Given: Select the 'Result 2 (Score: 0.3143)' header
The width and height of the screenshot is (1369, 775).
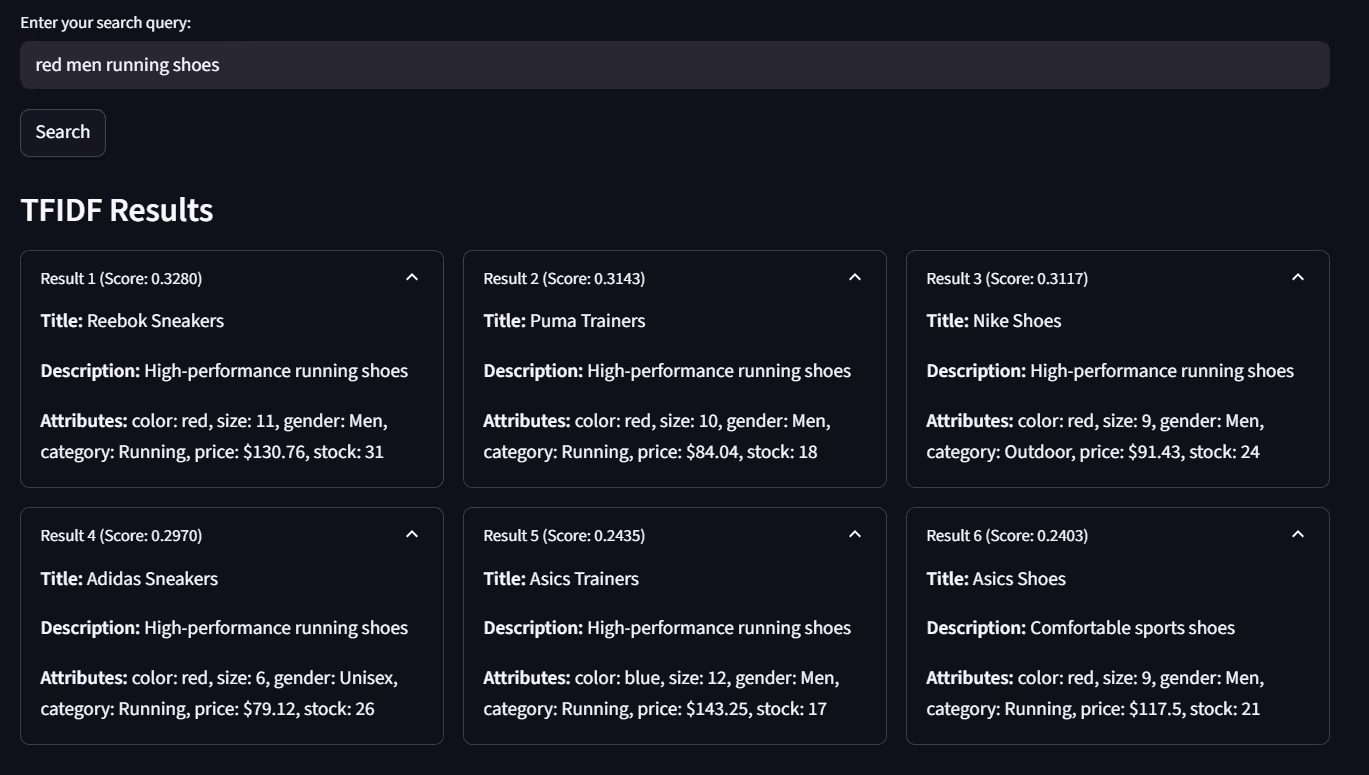Looking at the screenshot, I should click(564, 279).
